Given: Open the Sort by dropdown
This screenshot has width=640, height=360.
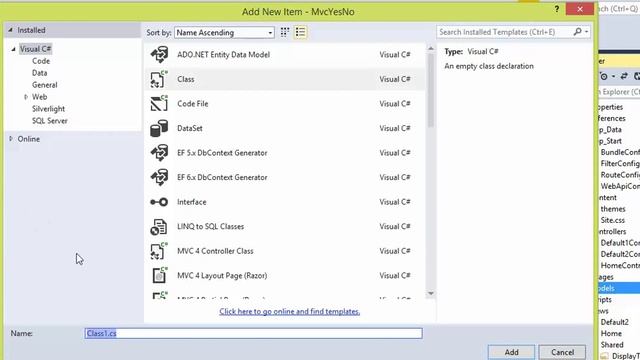Looking at the screenshot, I should tap(224, 33).
